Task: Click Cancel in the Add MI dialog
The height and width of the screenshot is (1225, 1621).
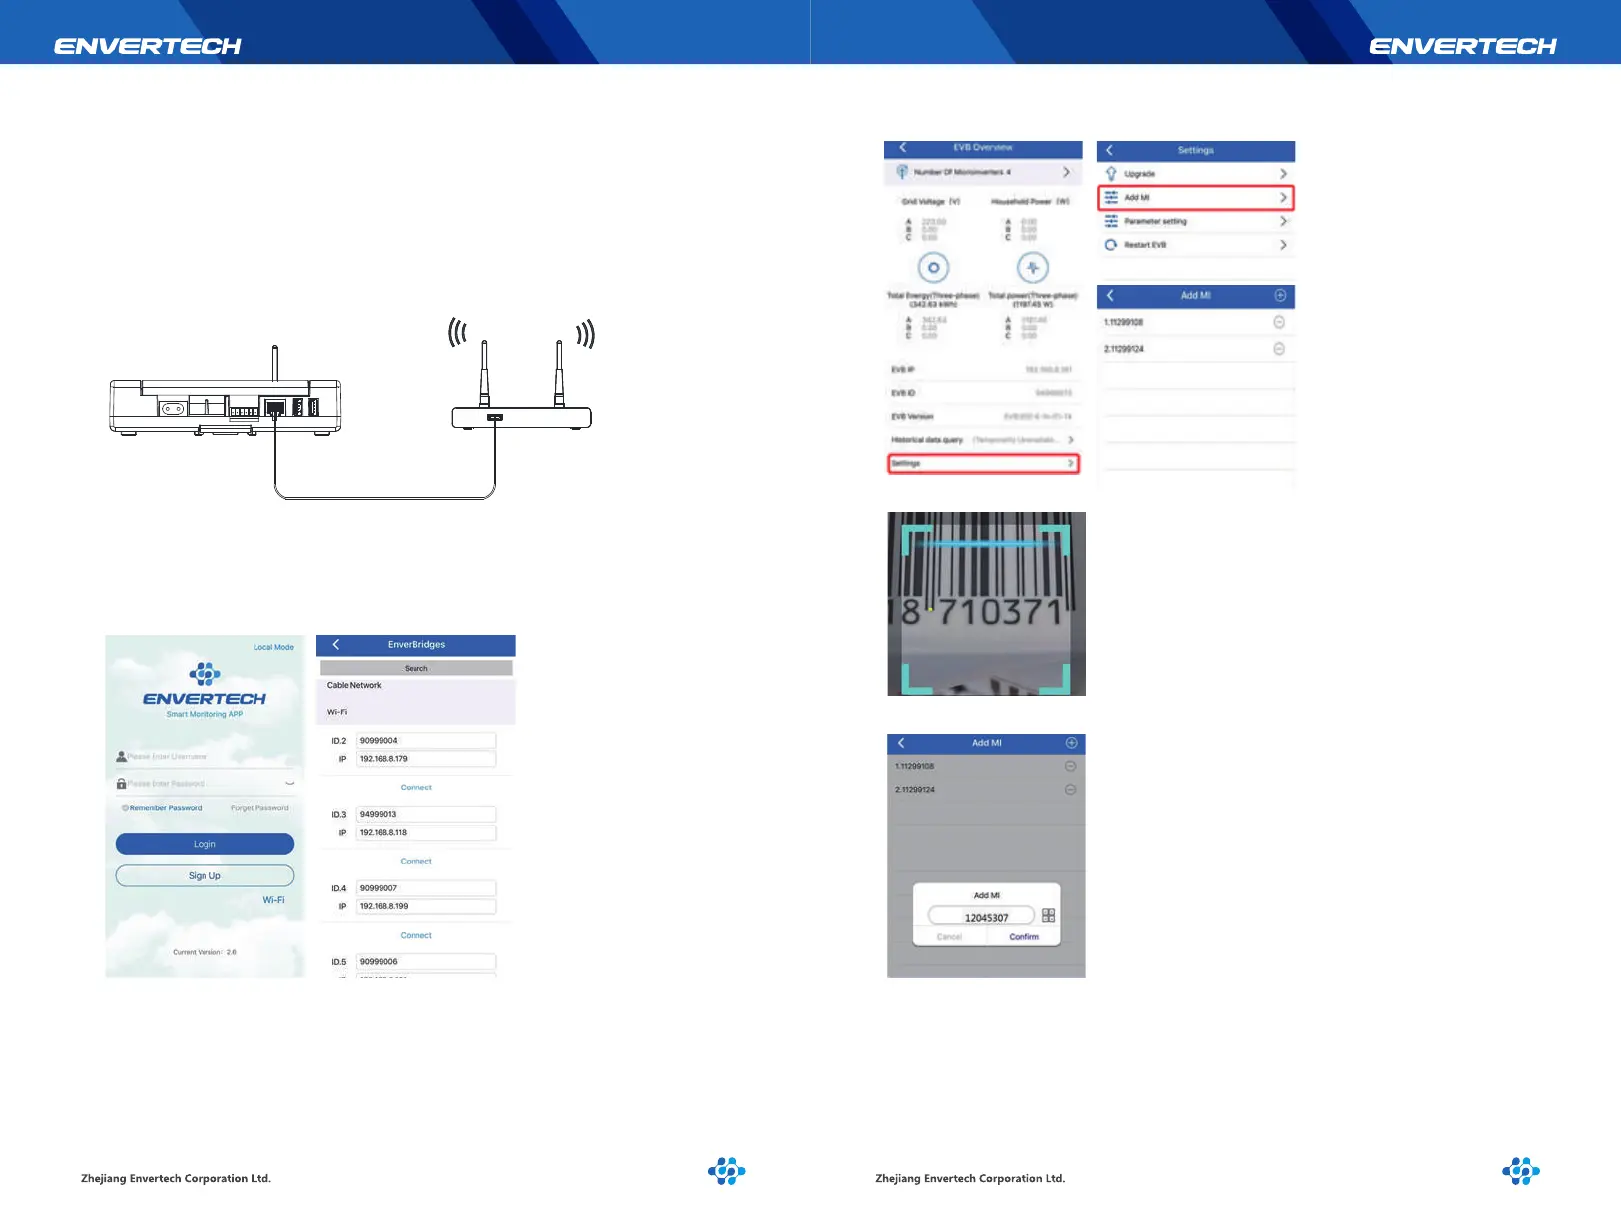Action: 949,937
